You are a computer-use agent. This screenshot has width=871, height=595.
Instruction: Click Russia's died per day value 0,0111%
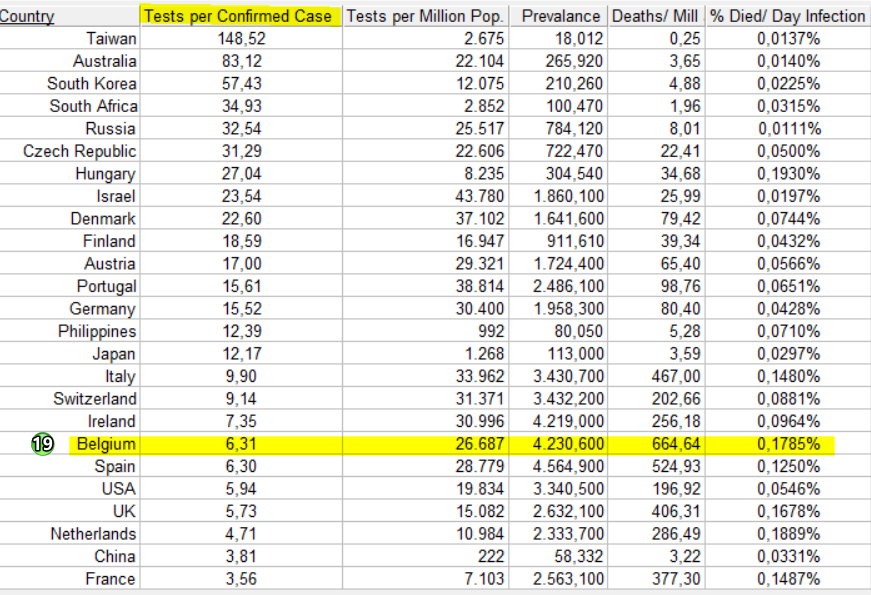pos(789,128)
